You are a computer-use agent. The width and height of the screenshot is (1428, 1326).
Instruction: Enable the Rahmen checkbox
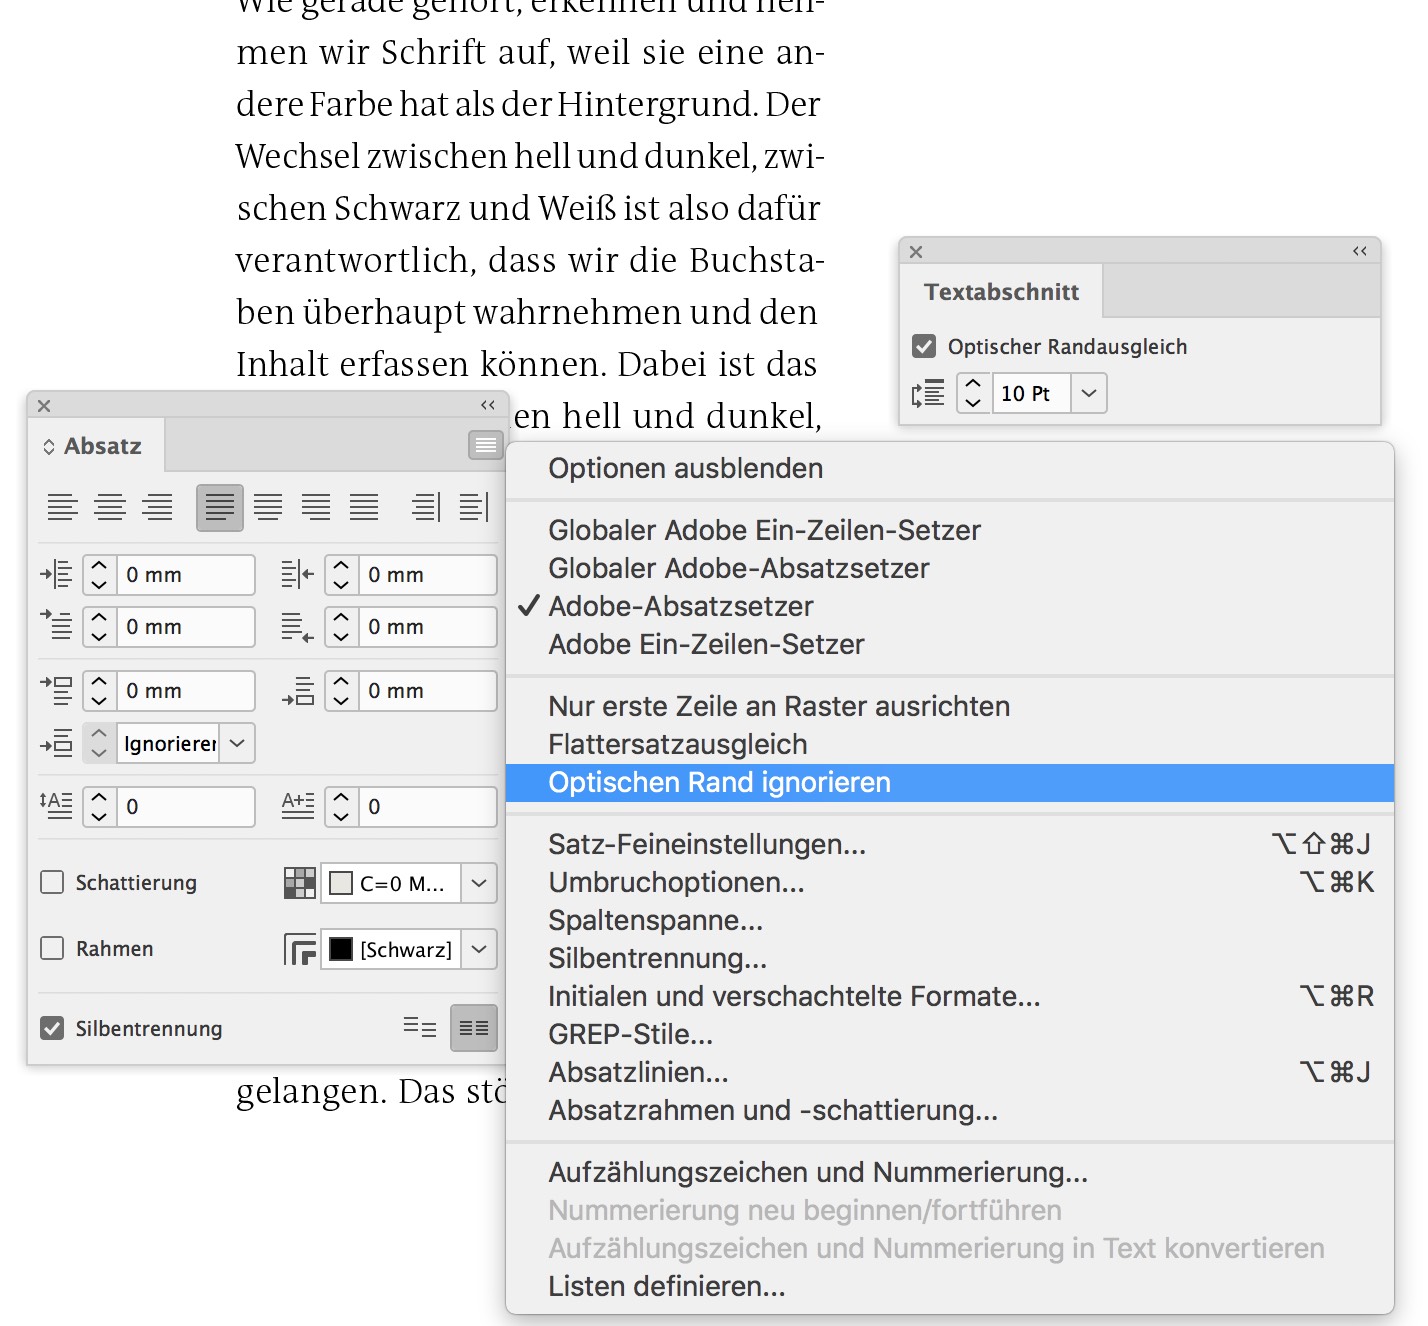coord(52,948)
